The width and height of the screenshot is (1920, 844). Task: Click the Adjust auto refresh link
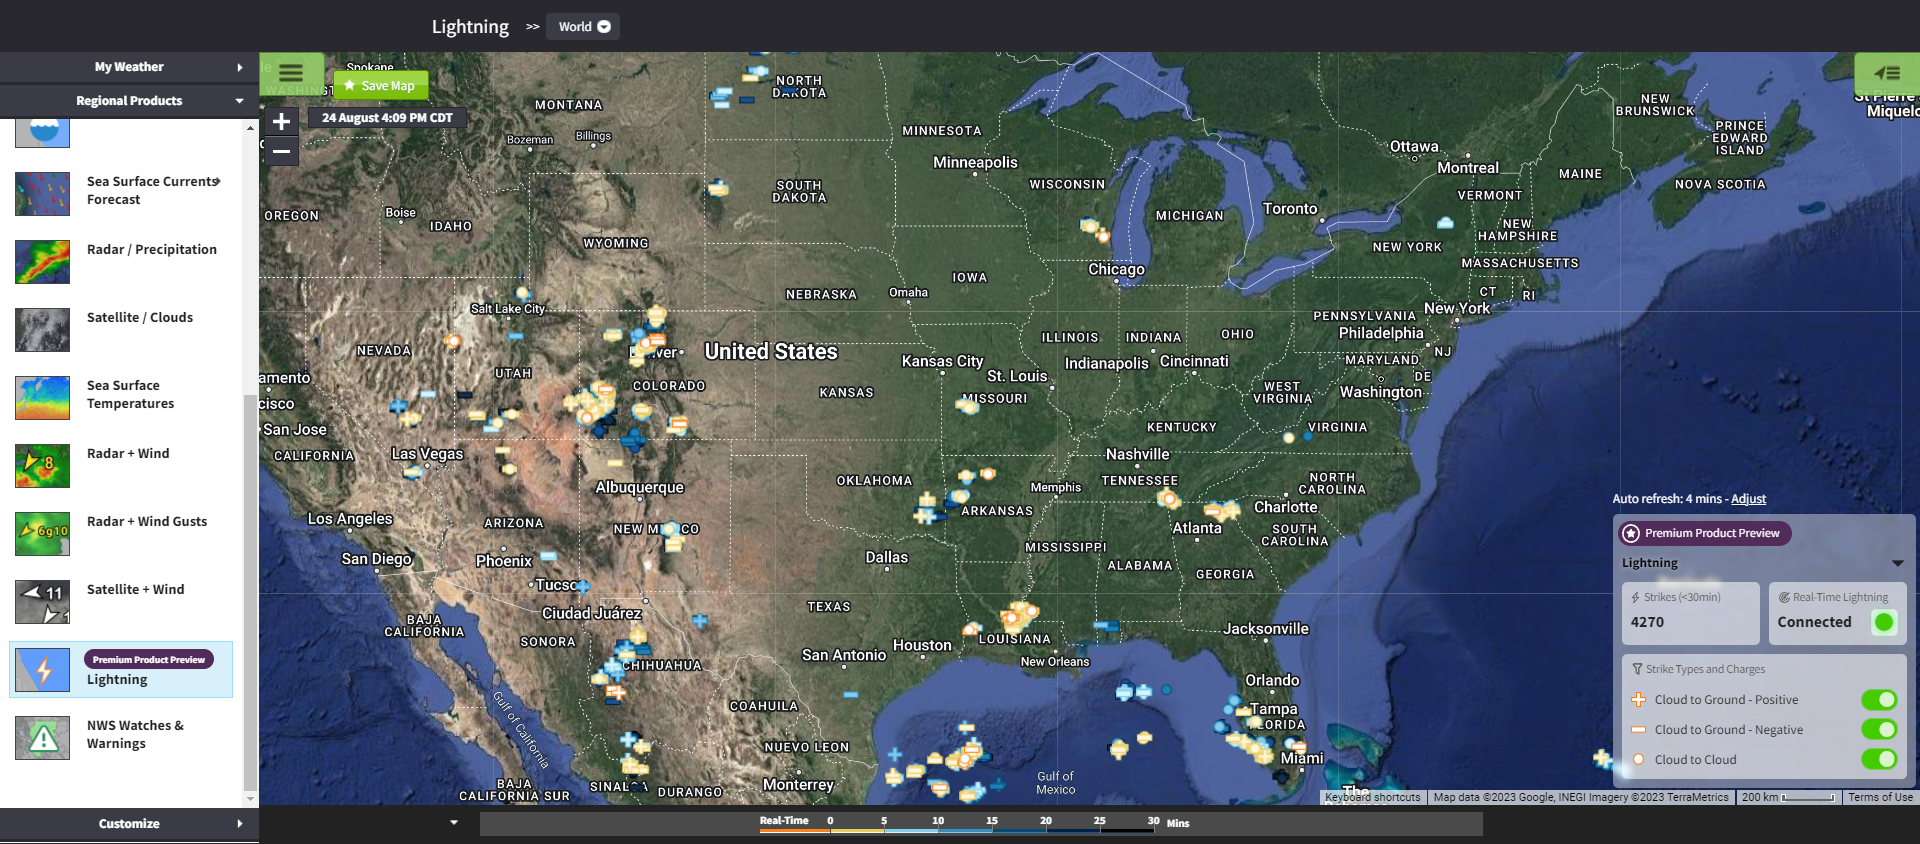tap(1748, 499)
